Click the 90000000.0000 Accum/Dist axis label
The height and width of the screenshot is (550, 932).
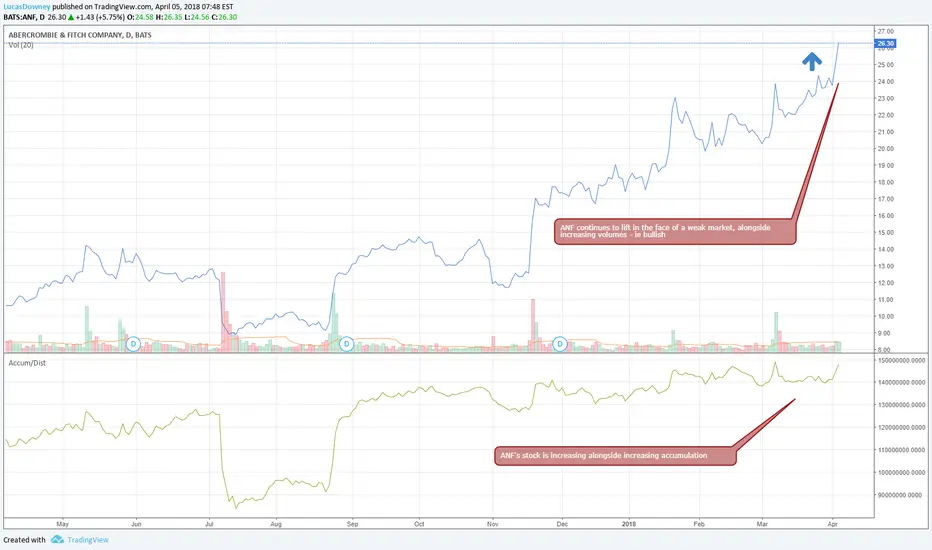tap(900, 495)
